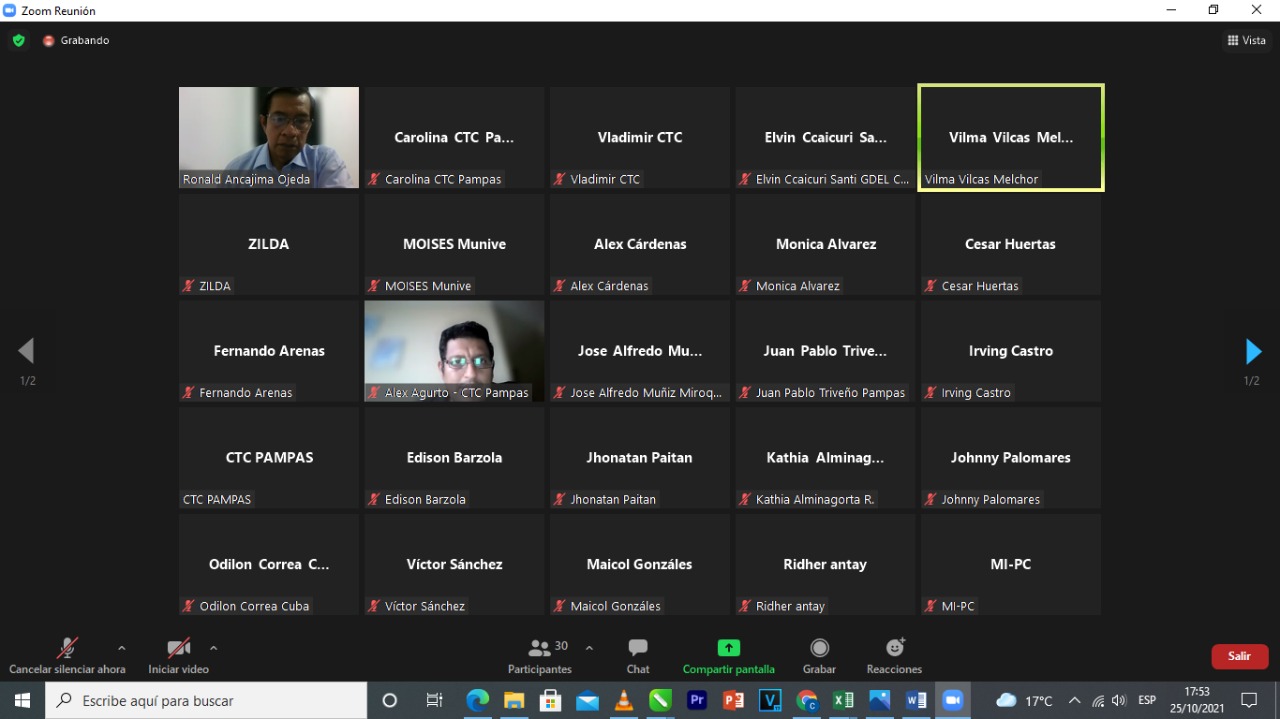The image size is (1280, 719).
Task: Select Ronald Ancajima Ojeda's video tile
Action: click(x=268, y=137)
